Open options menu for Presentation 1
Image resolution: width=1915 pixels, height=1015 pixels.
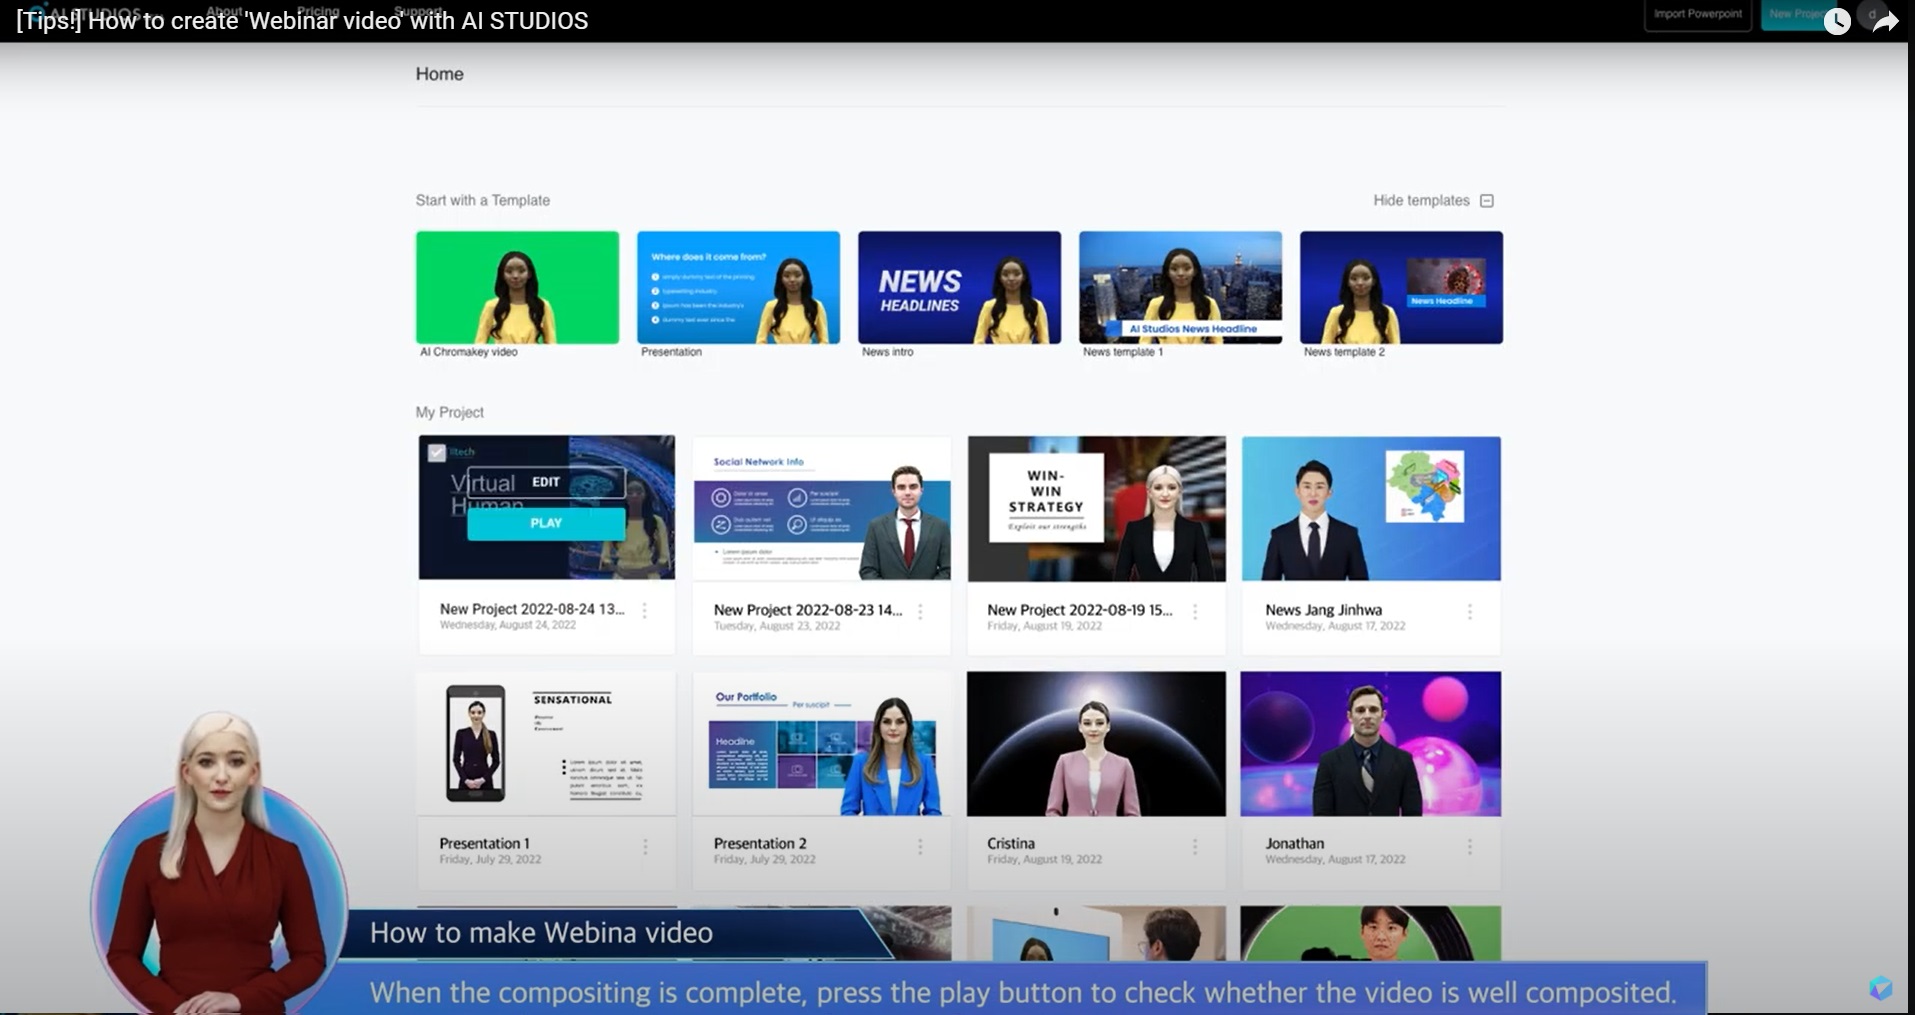(645, 847)
